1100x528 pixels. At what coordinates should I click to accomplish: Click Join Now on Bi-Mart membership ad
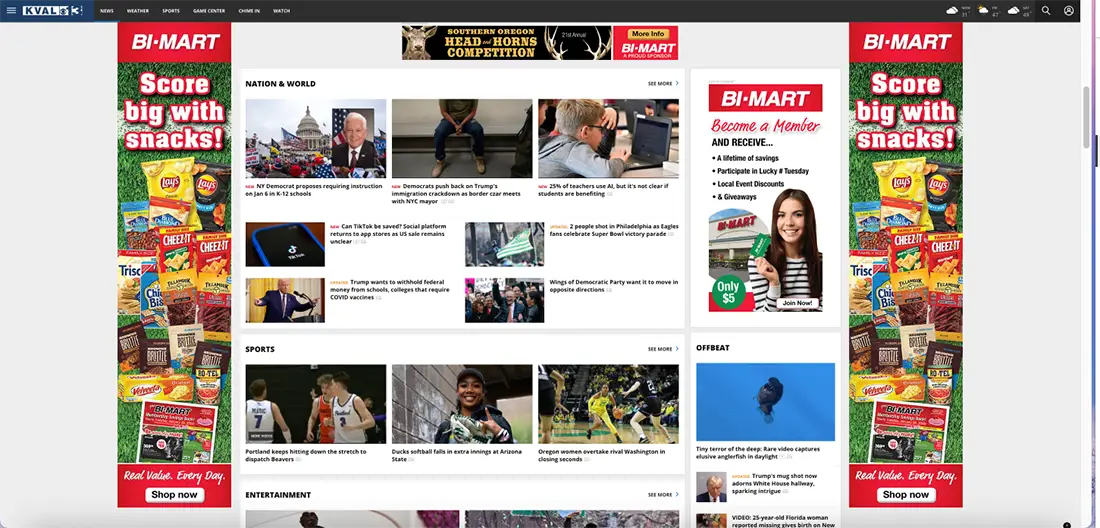tap(798, 304)
